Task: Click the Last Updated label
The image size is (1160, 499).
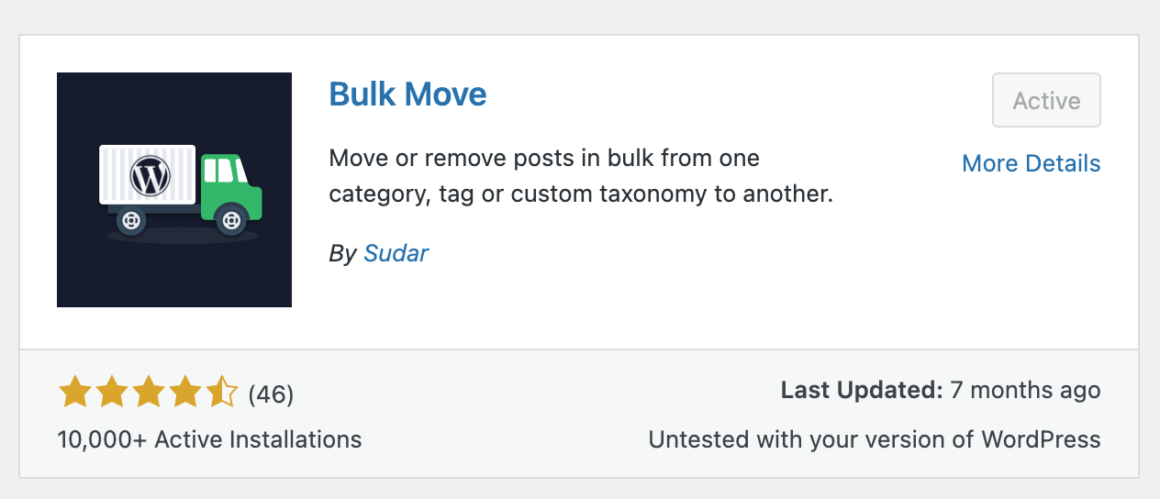Action: click(861, 390)
